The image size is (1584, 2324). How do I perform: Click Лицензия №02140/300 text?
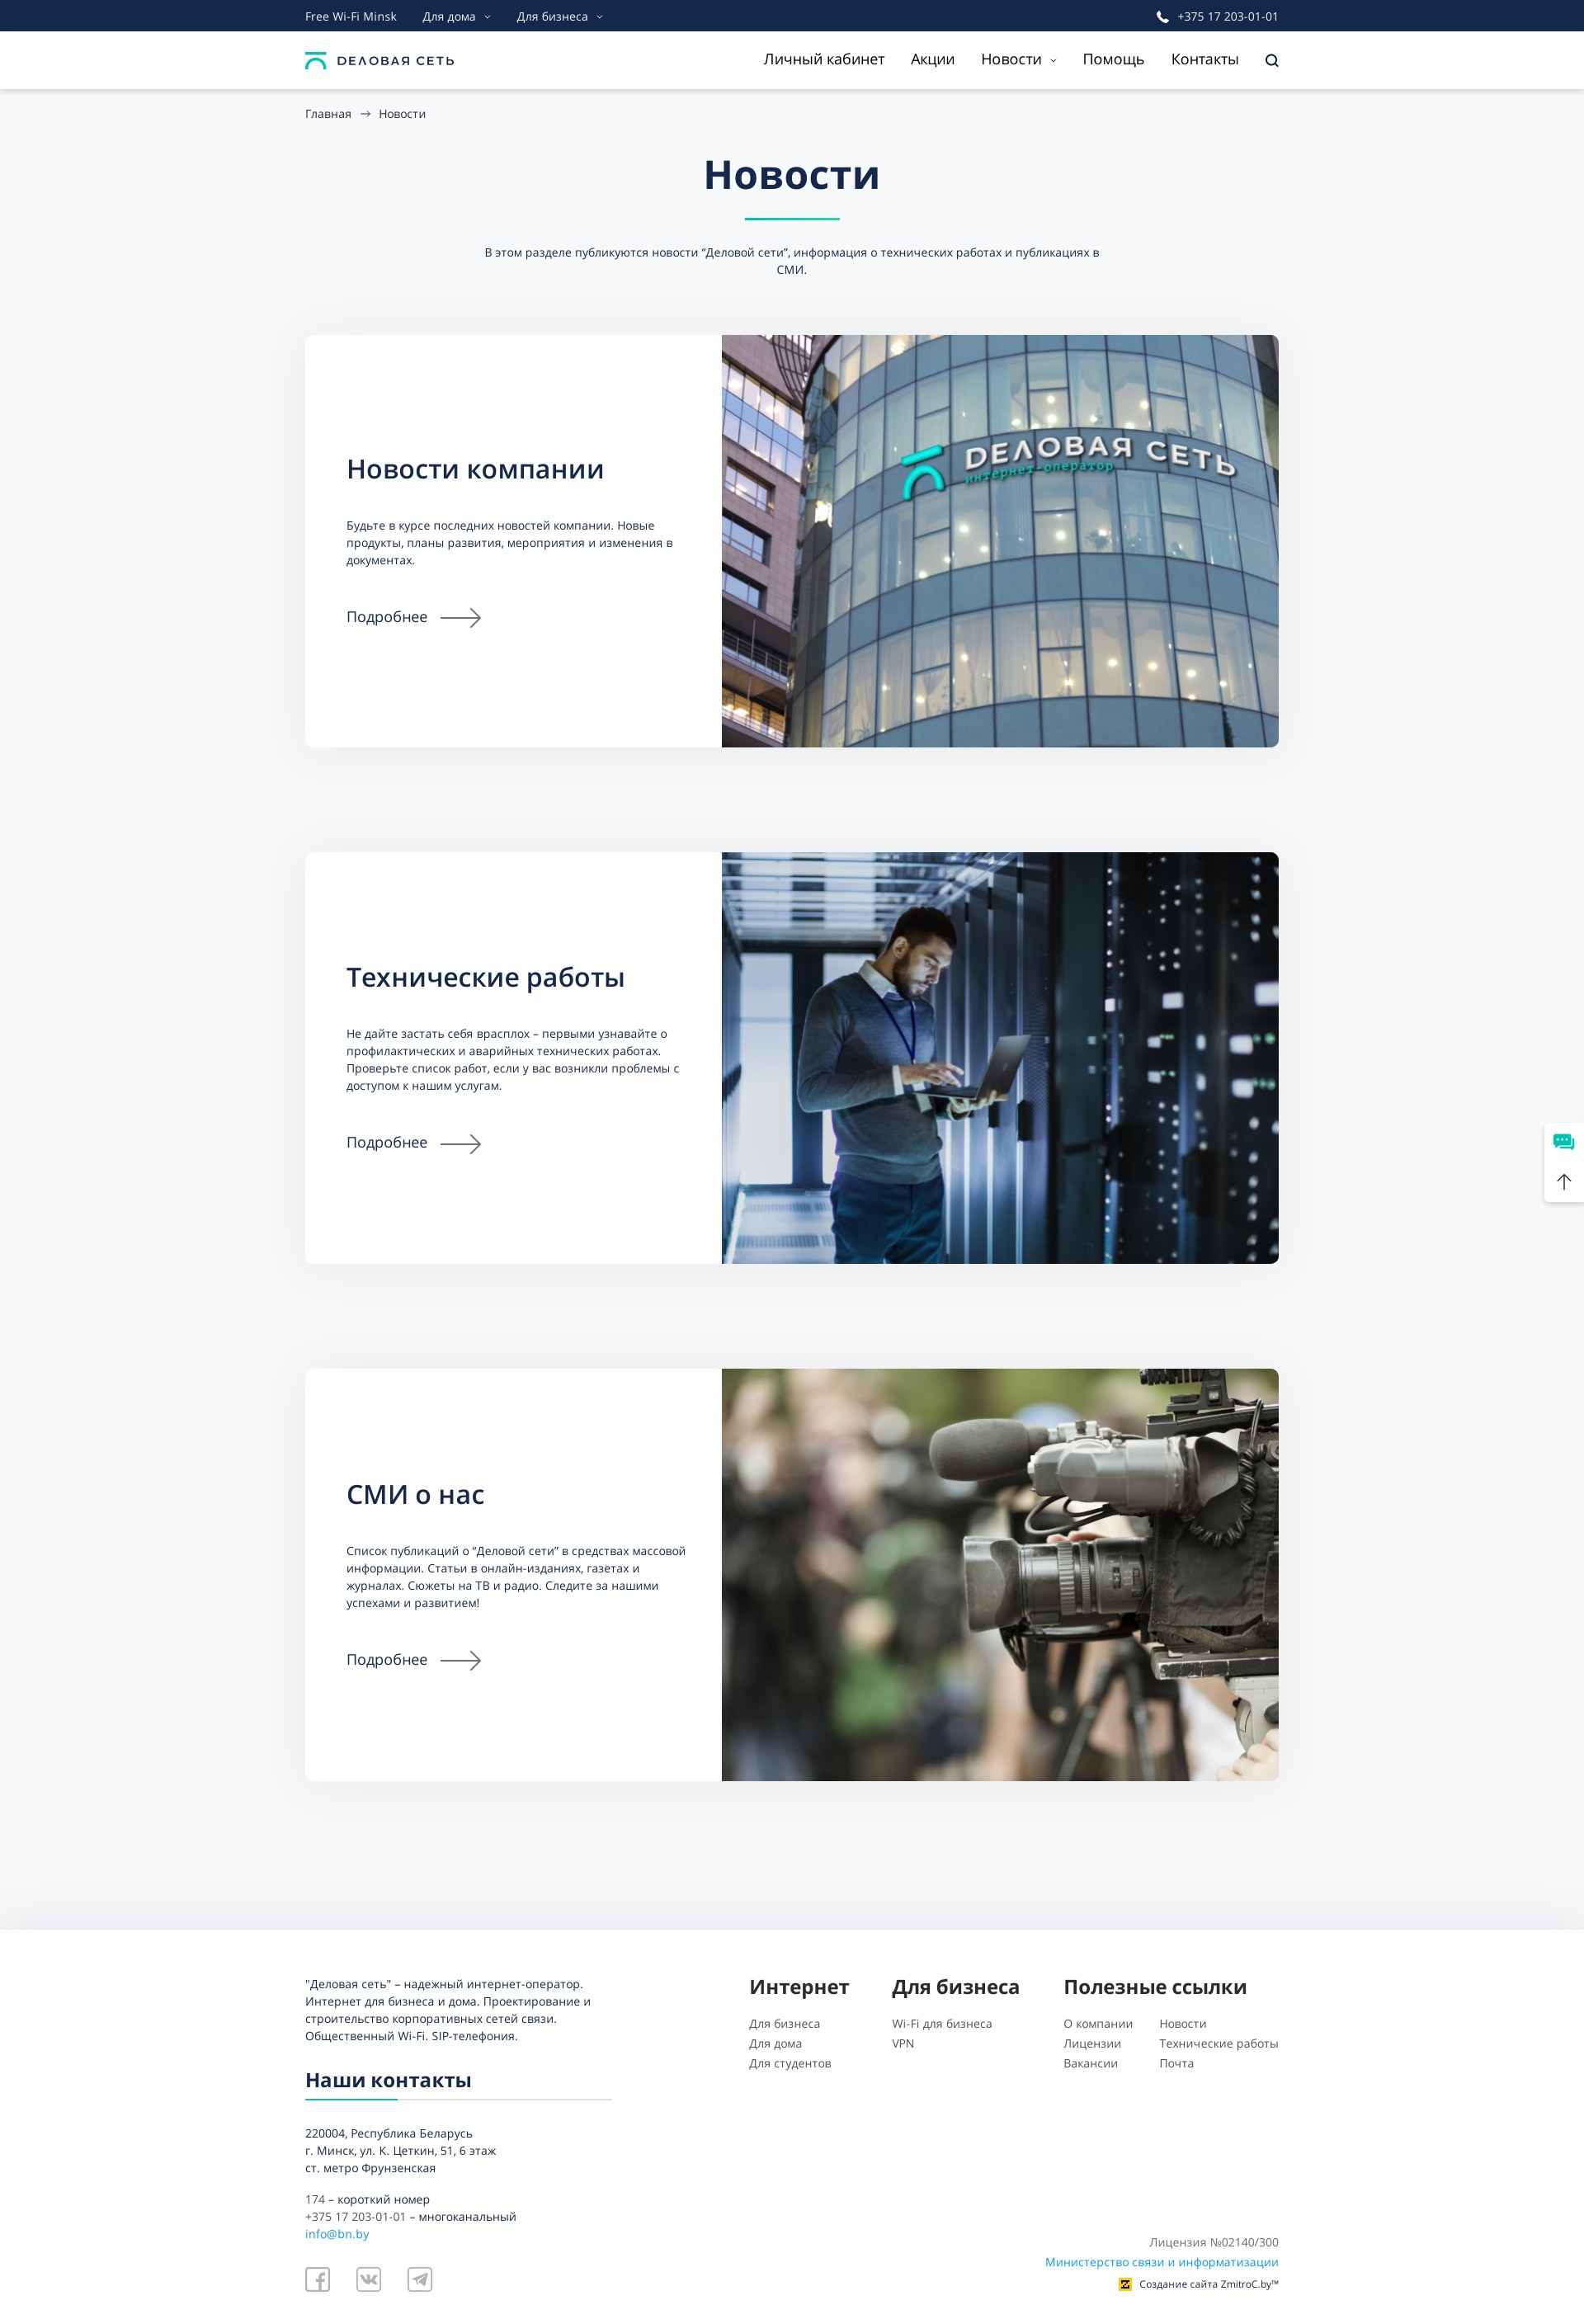[x=1213, y=2242]
